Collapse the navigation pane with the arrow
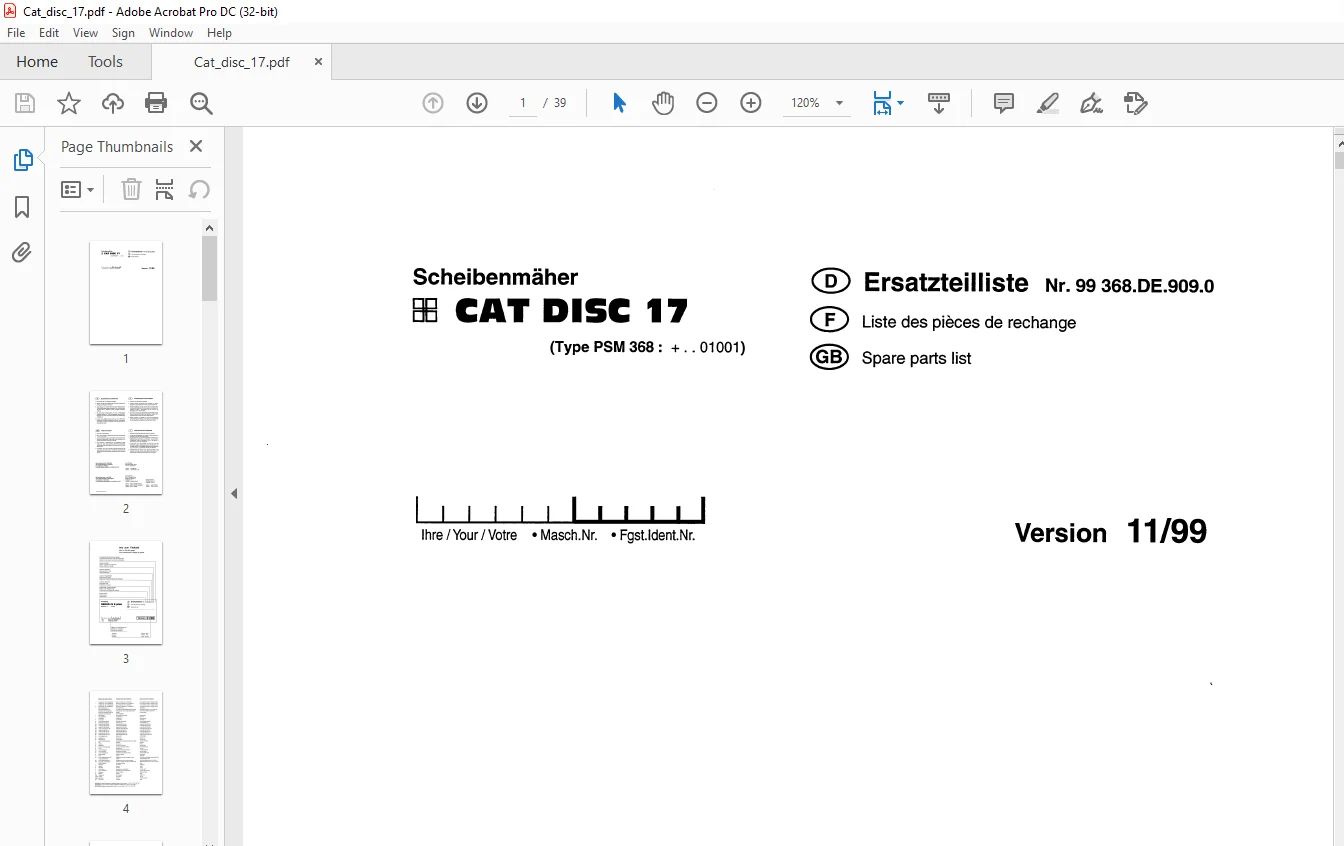1344x846 pixels. tap(234, 493)
